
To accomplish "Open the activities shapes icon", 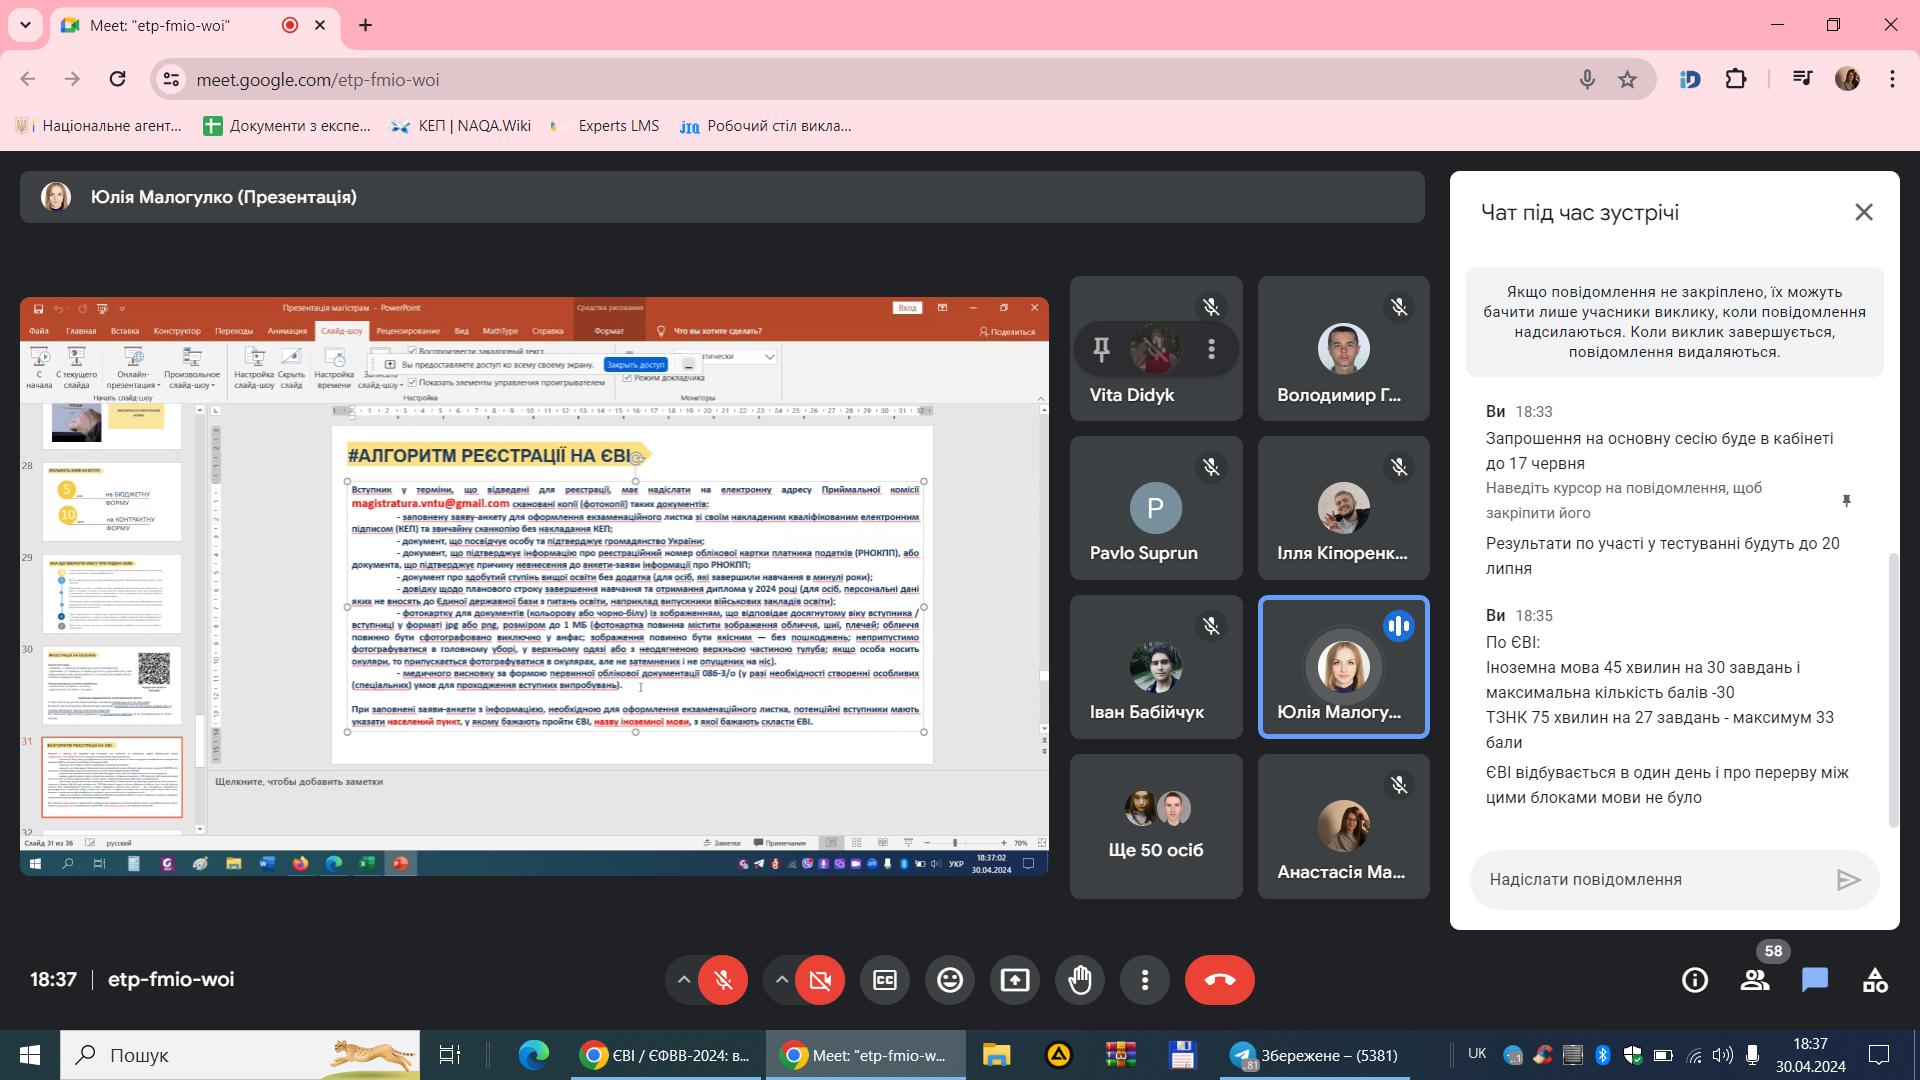I will pos(1875,980).
